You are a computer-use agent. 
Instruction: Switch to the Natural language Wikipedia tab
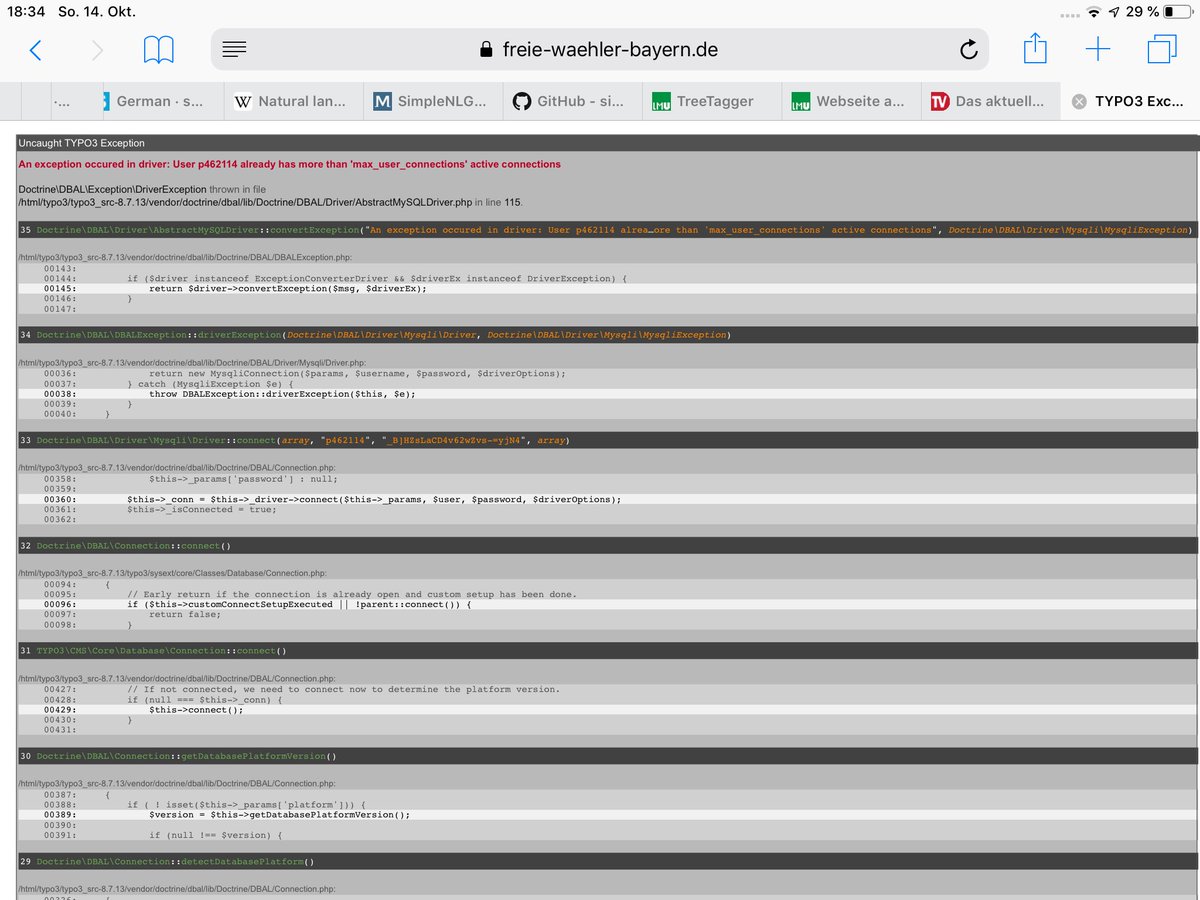292,101
